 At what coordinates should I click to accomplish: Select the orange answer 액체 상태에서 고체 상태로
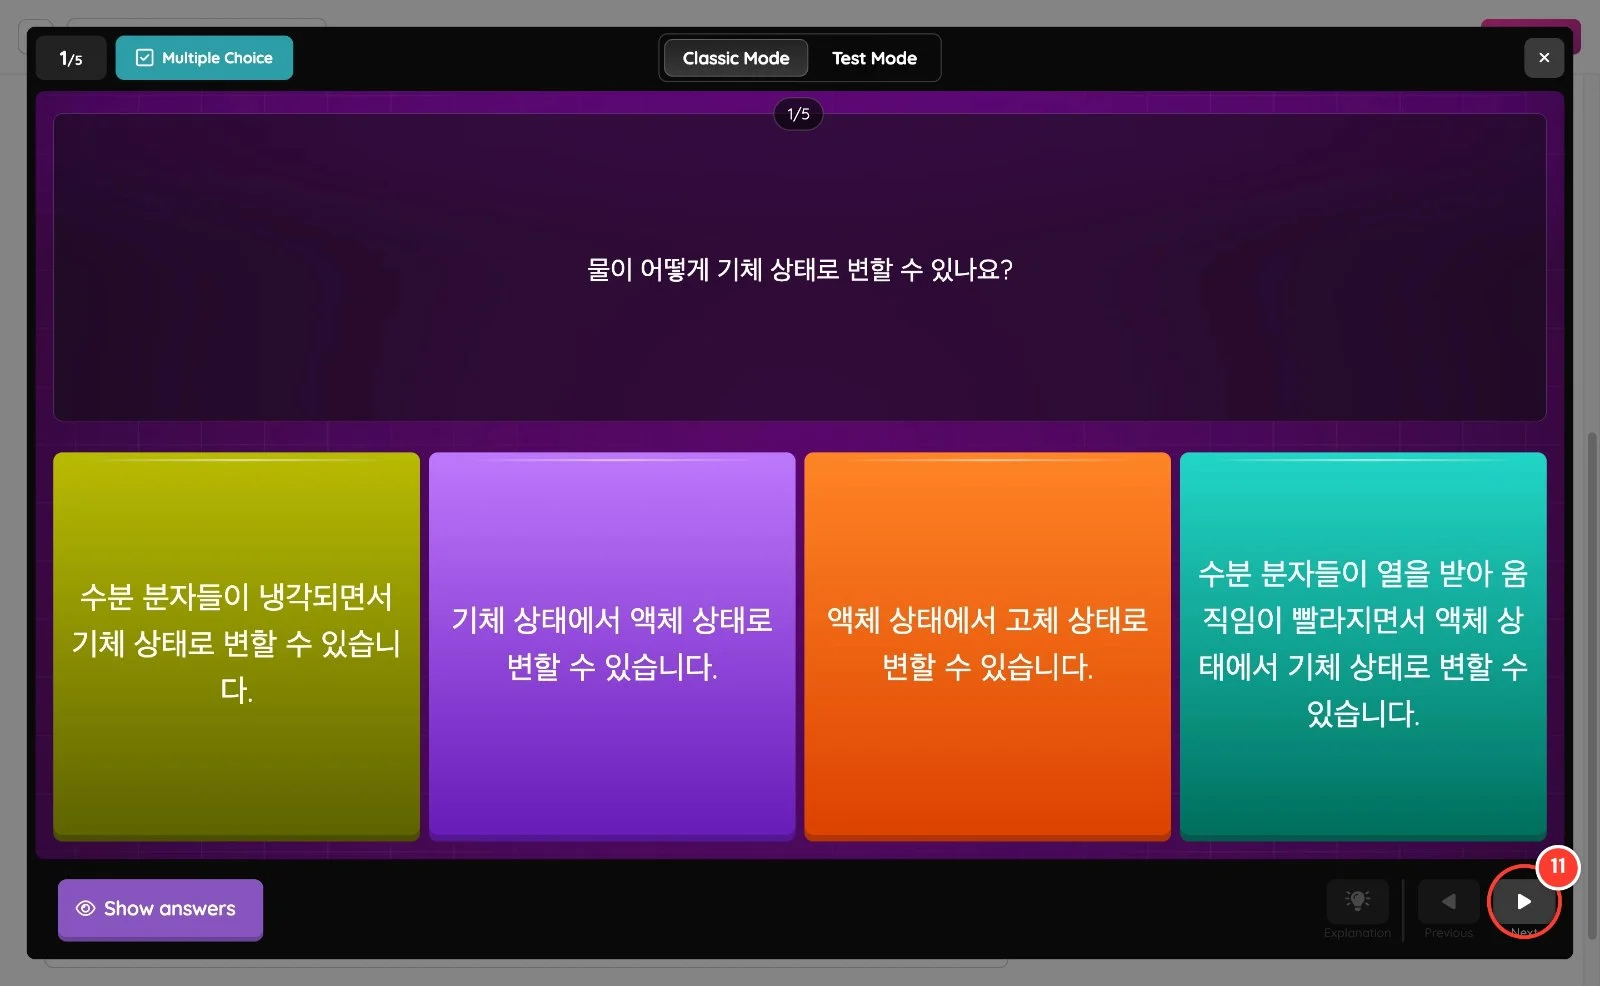tap(987, 646)
